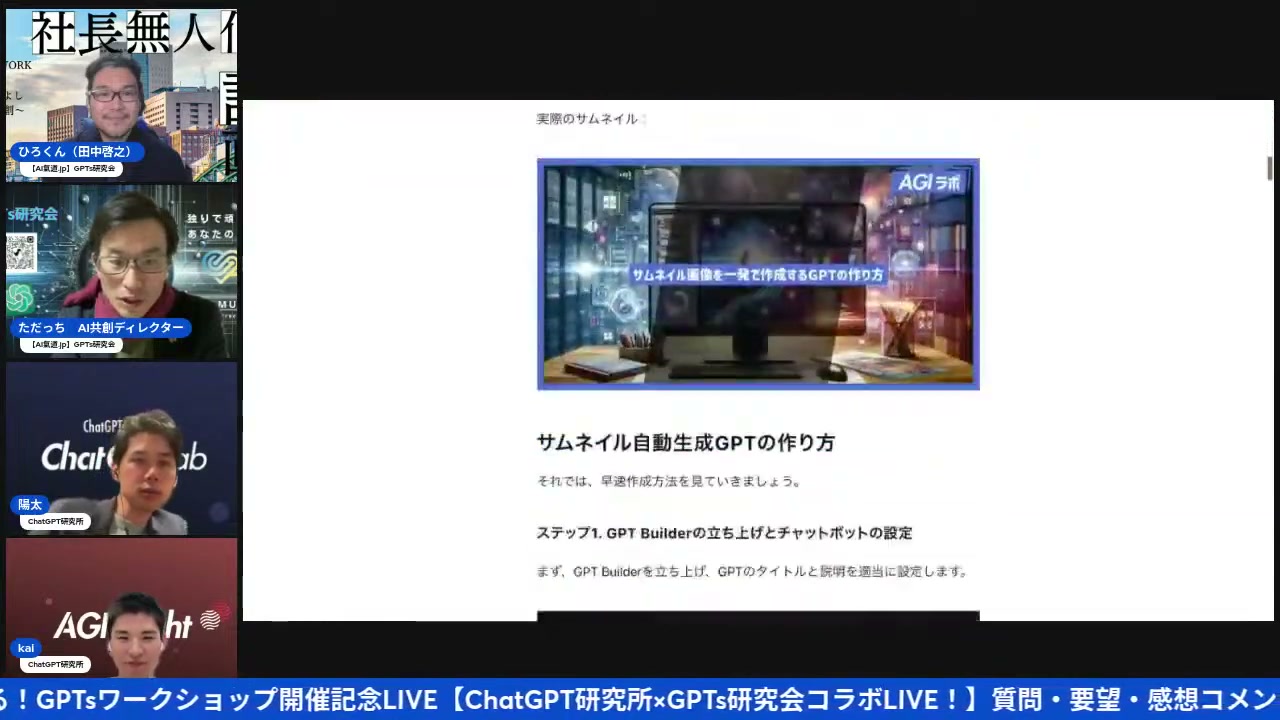1280x720 pixels.
Task: Click the 陽太 name badge
Action: pyautogui.click(x=30, y=505)
